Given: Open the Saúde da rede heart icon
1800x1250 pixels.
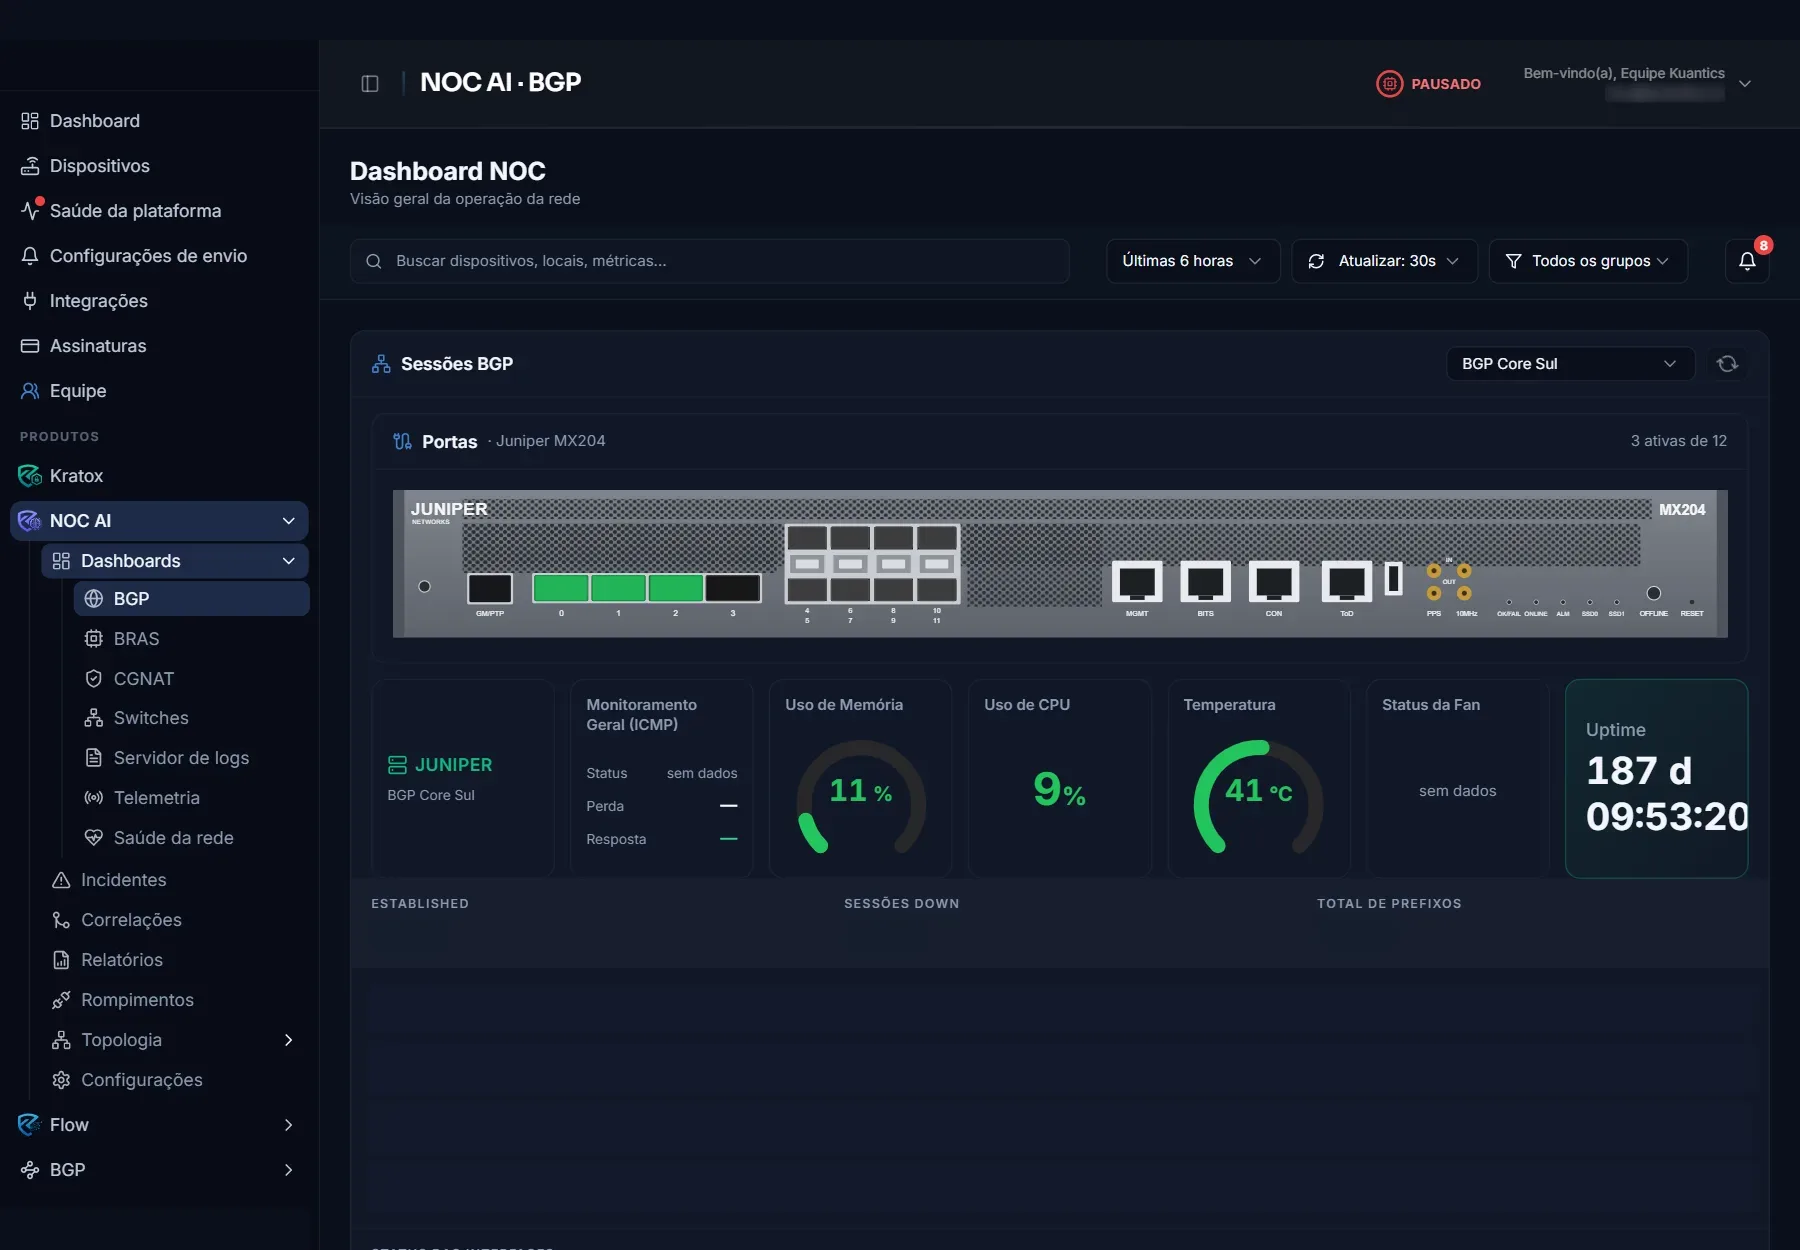Looking at the screenshot, I should tap(94, 838).
